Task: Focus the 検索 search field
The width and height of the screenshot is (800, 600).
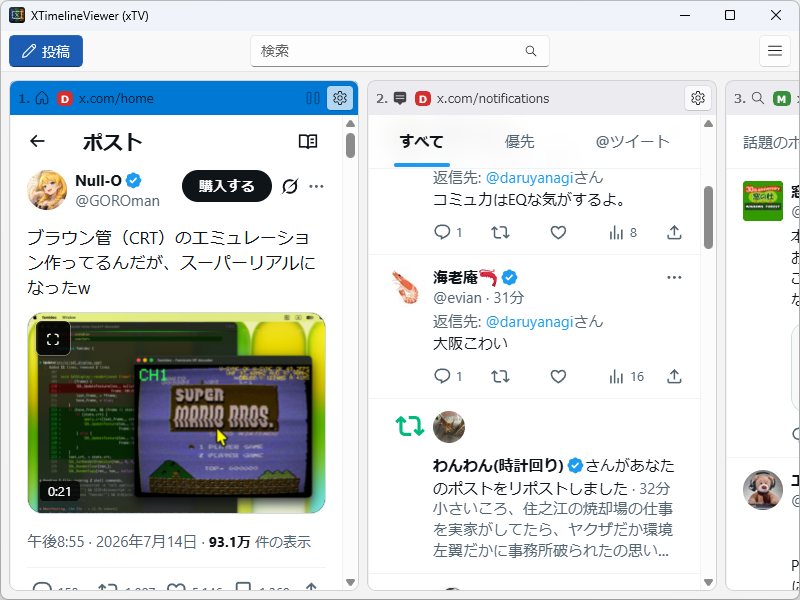Action: tap(399, 51)
